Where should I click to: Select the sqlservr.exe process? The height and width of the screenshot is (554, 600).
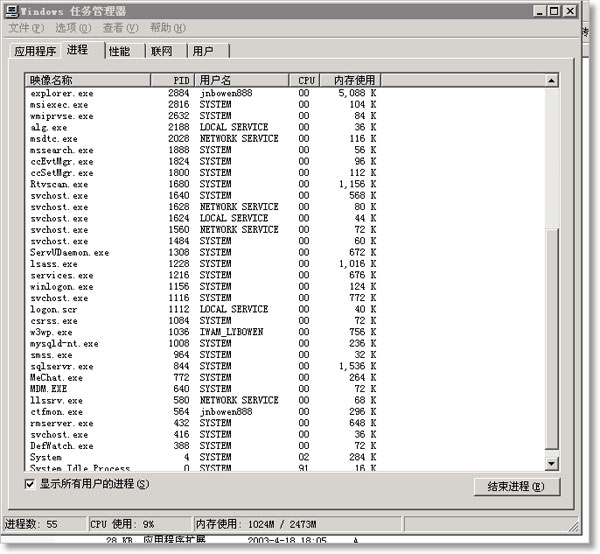203,366
